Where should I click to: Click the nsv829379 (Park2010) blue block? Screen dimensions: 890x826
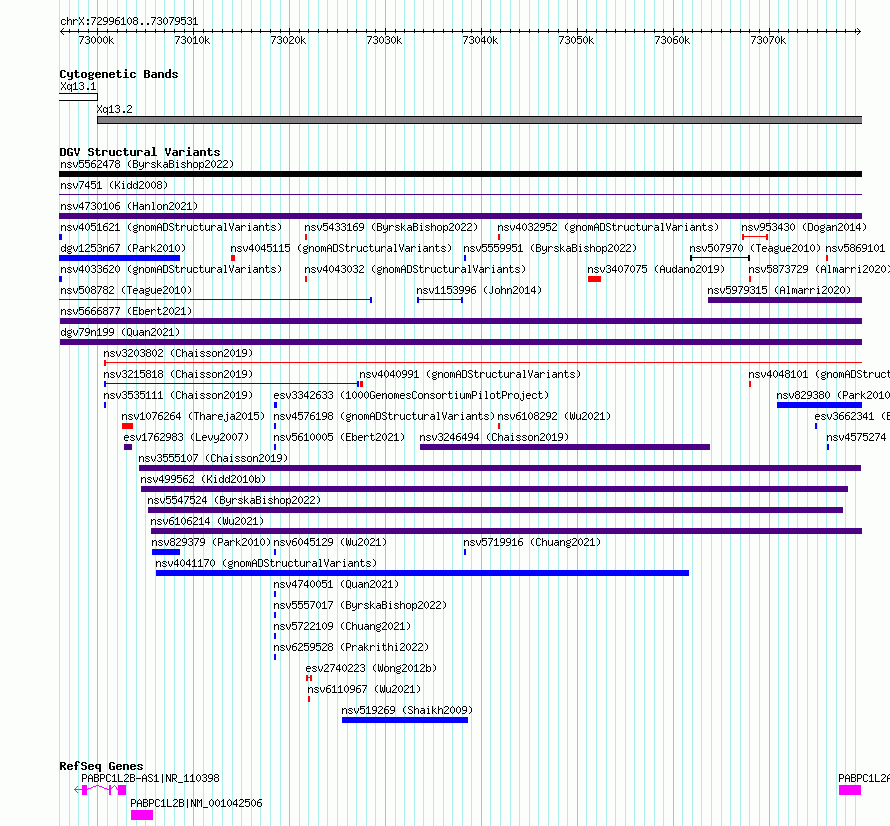click(x=166, y=552)
